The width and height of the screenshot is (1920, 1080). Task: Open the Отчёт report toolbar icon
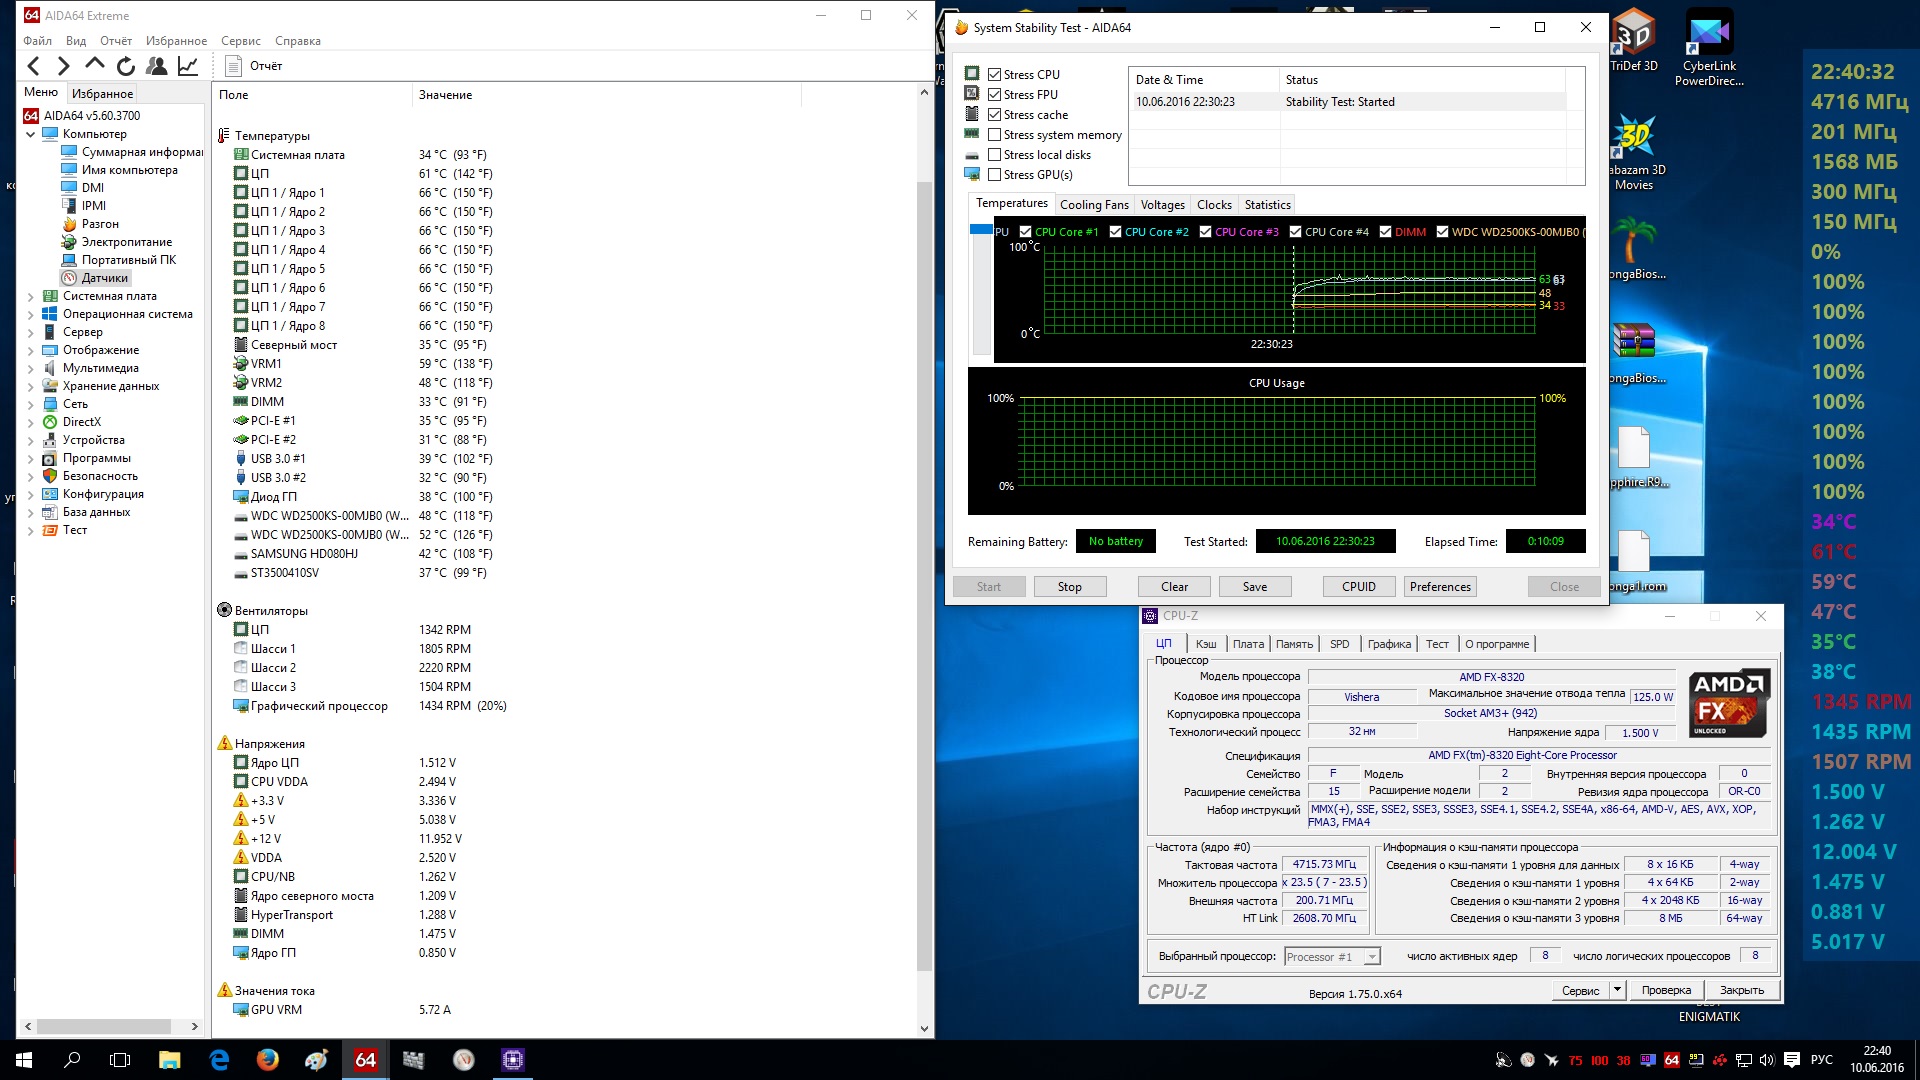(x=254, y=66)
